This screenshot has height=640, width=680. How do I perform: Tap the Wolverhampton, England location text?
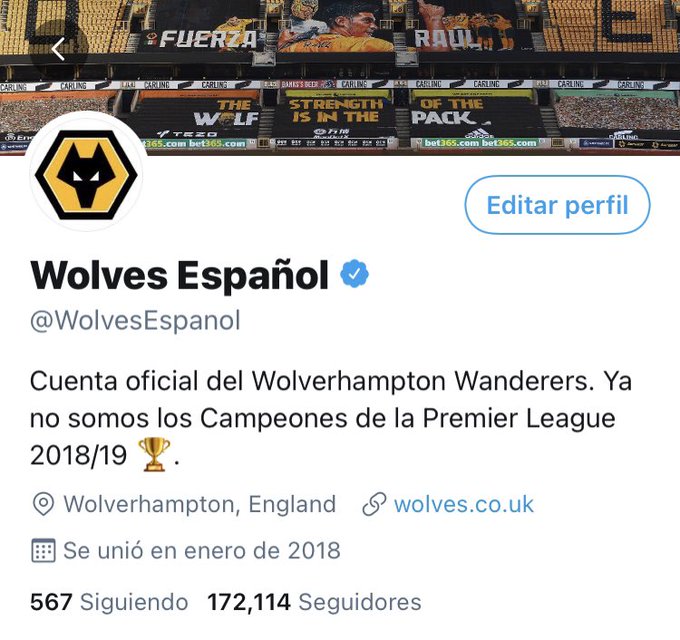click(x=199, y=504)
